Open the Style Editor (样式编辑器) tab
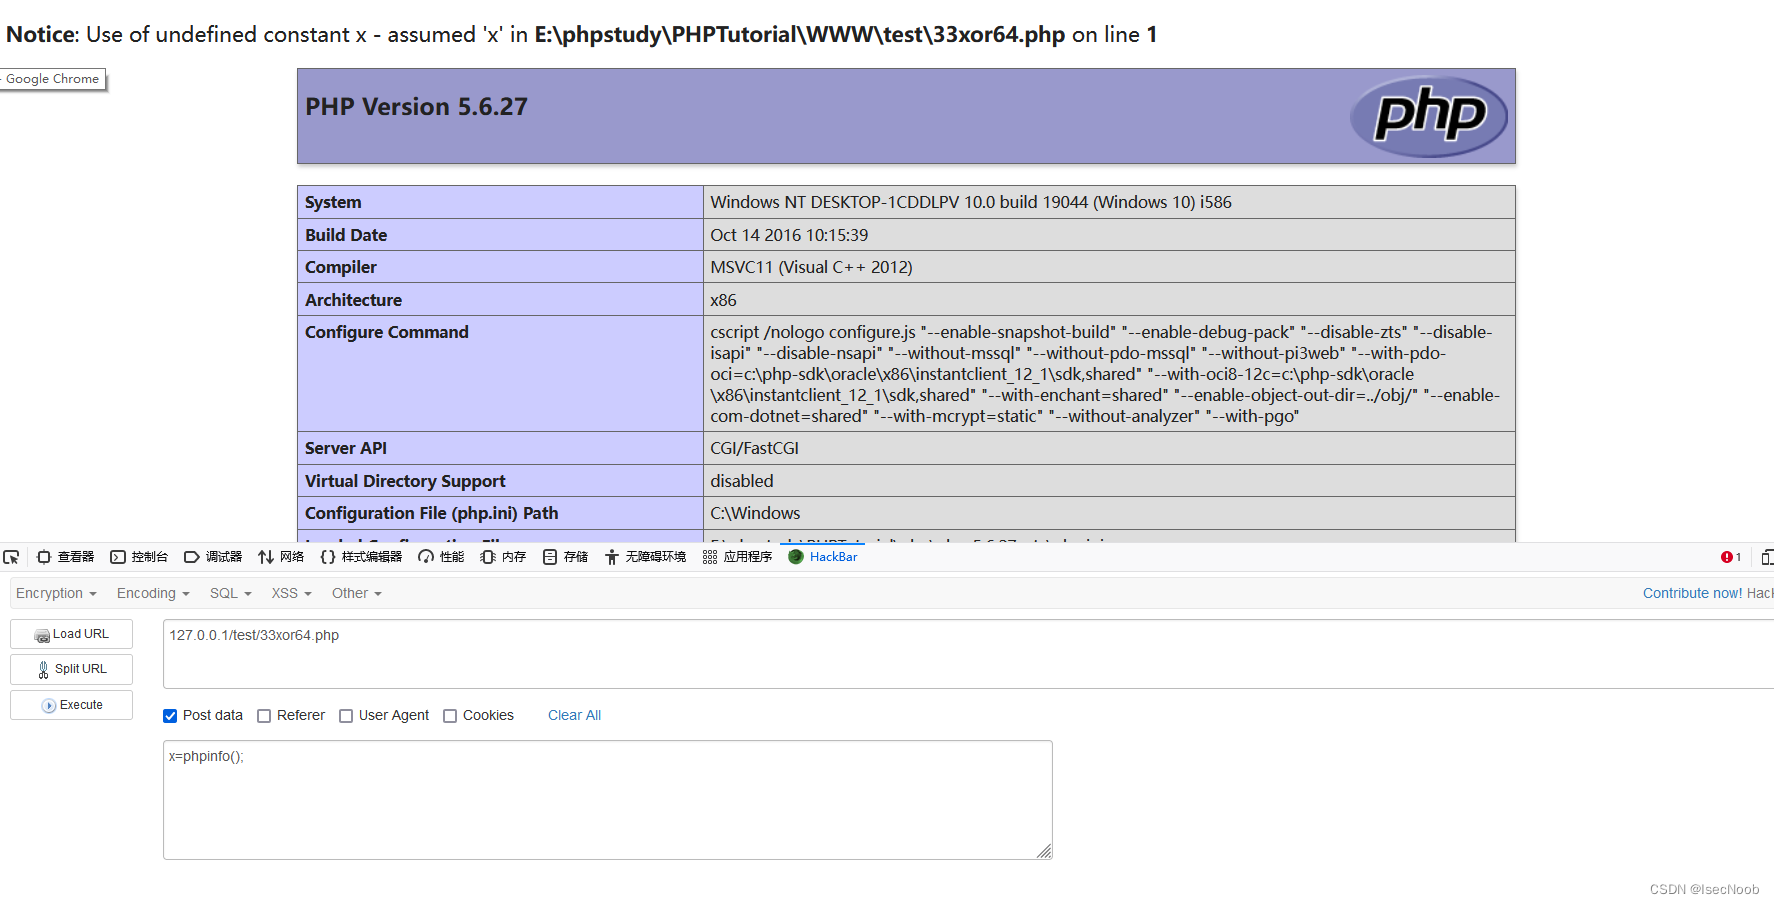 (x=361, y=557)
